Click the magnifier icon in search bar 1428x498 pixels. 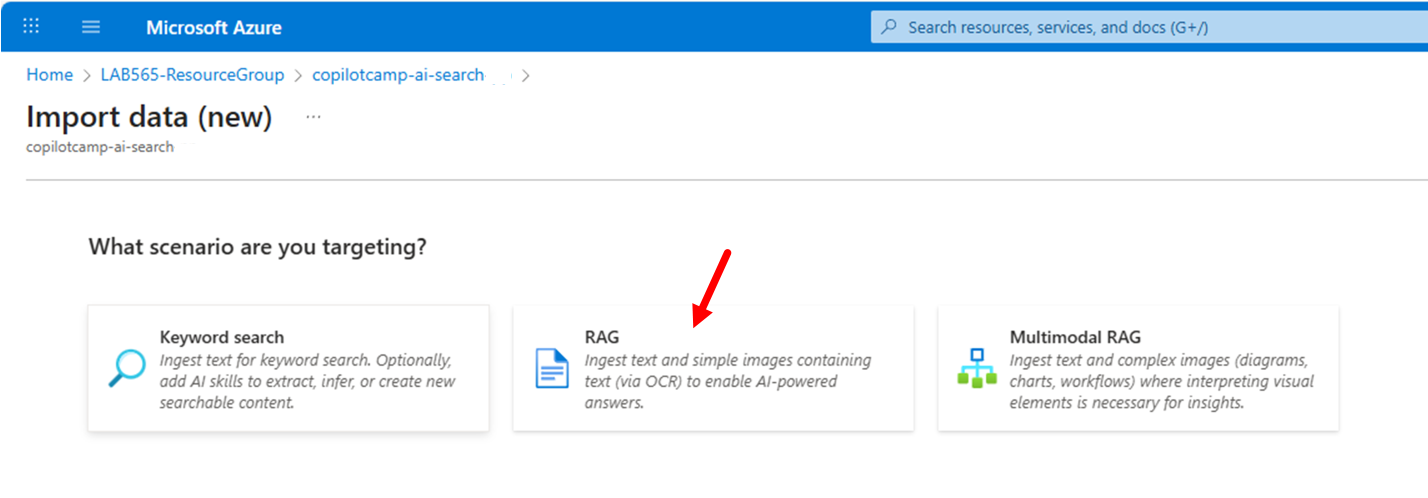889,27
